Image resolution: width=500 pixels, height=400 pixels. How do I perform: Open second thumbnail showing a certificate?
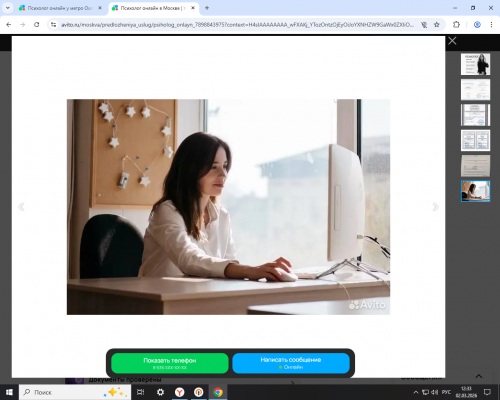click(x=475, y=90)
